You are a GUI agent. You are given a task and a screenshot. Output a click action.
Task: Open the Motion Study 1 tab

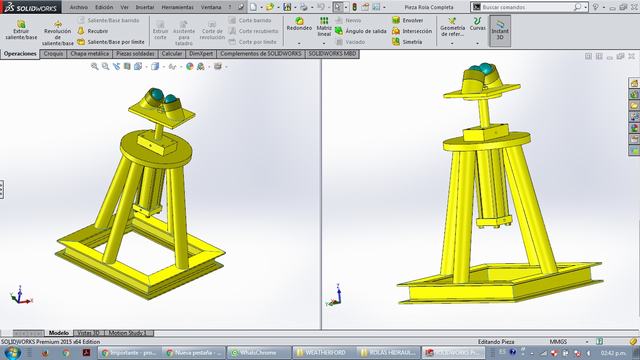[127, 333]
